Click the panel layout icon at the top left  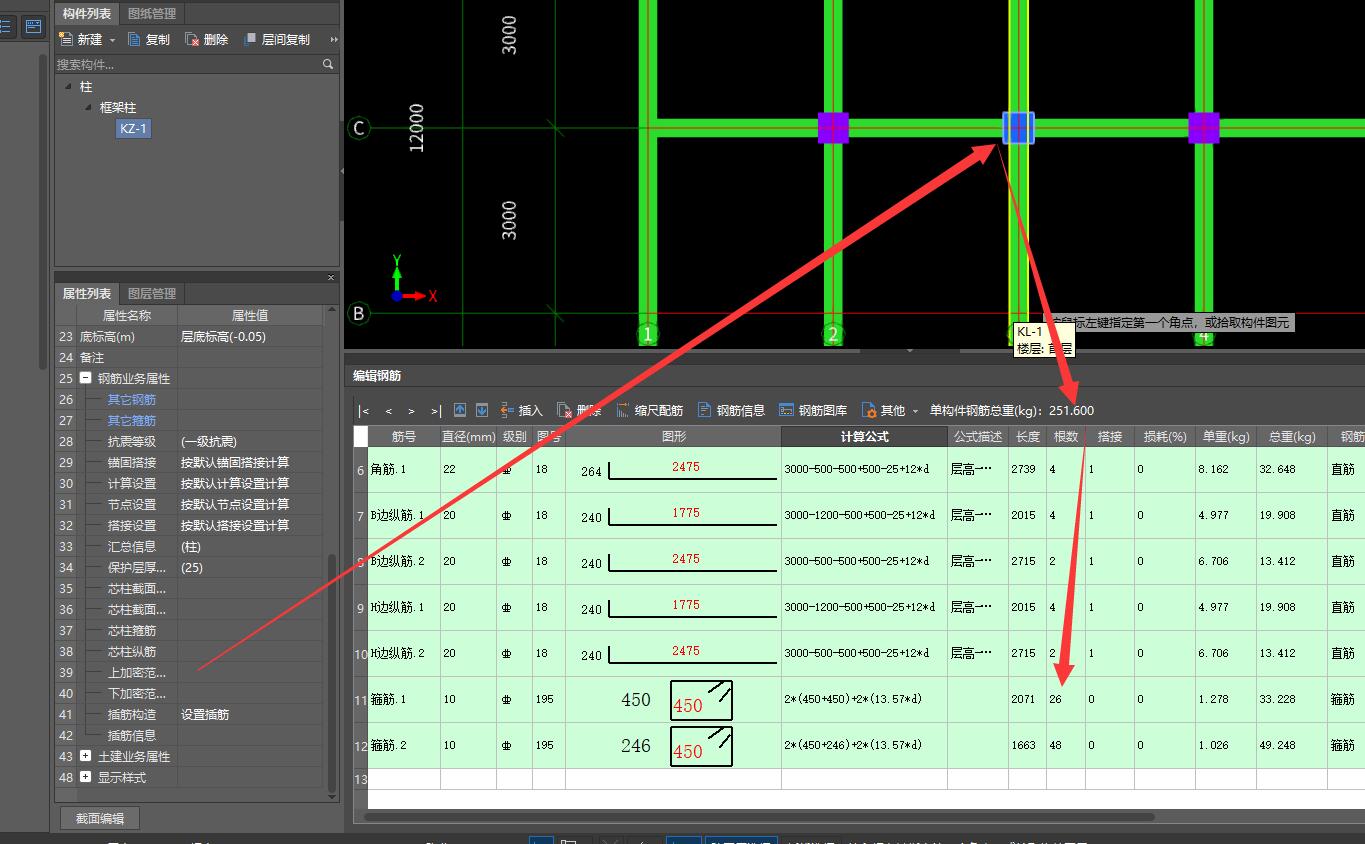coord(33,26)
